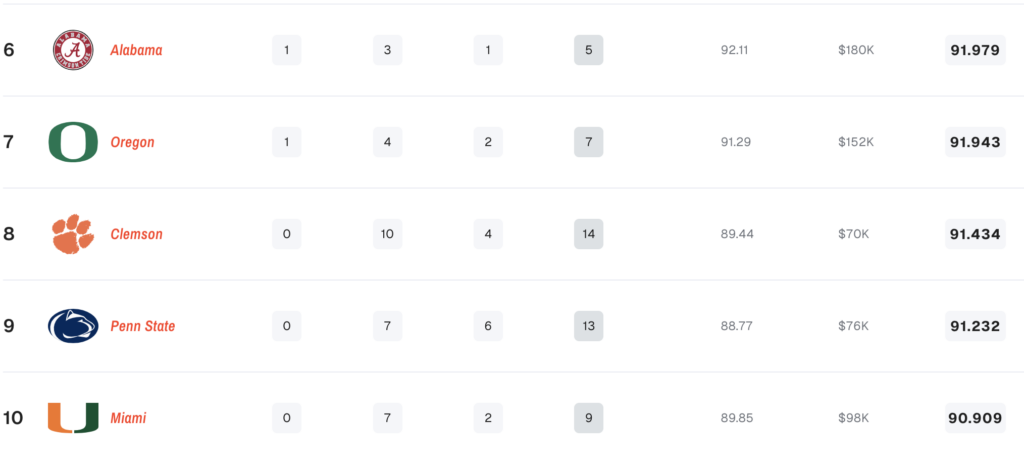Go to the Clemson team page

(x=136, y=234)
